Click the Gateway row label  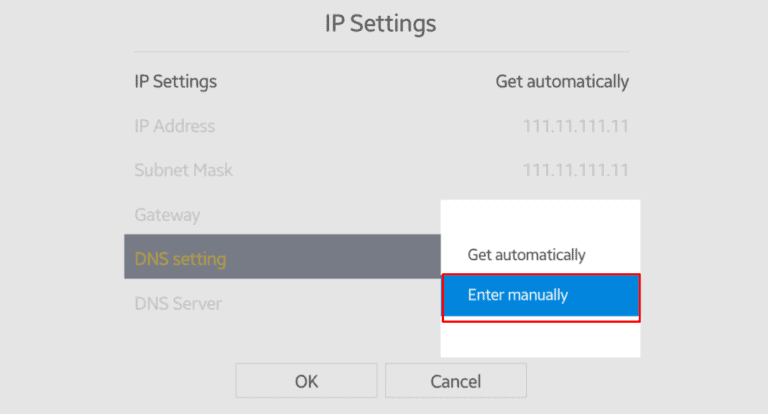tap(167, 215)
